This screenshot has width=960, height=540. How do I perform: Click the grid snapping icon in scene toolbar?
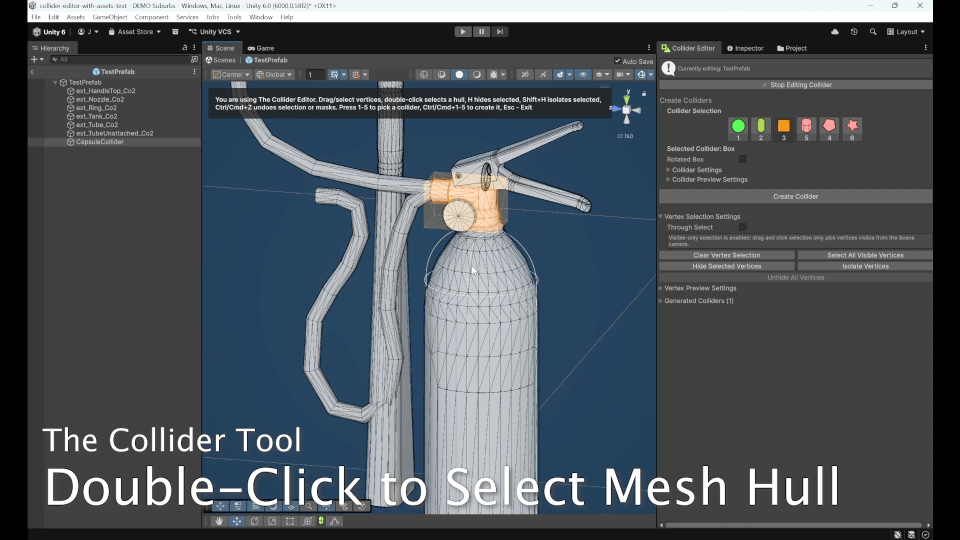(334, 75)
